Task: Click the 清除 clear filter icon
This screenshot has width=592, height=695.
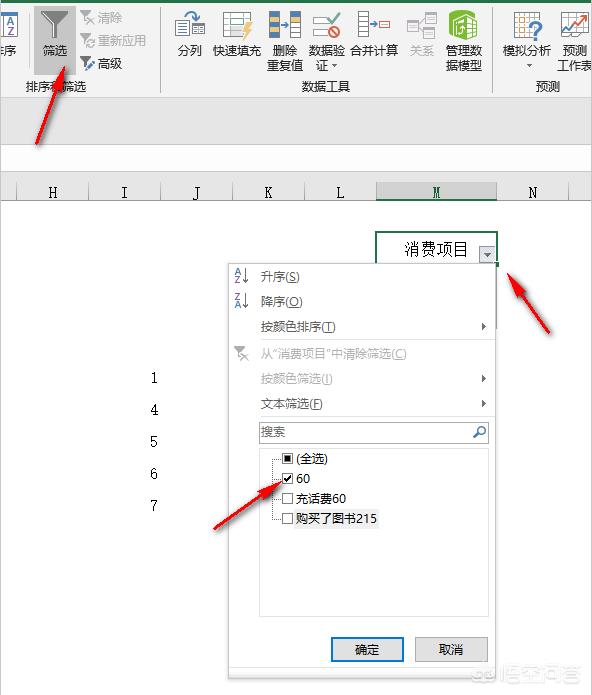Action: (87, 18)
